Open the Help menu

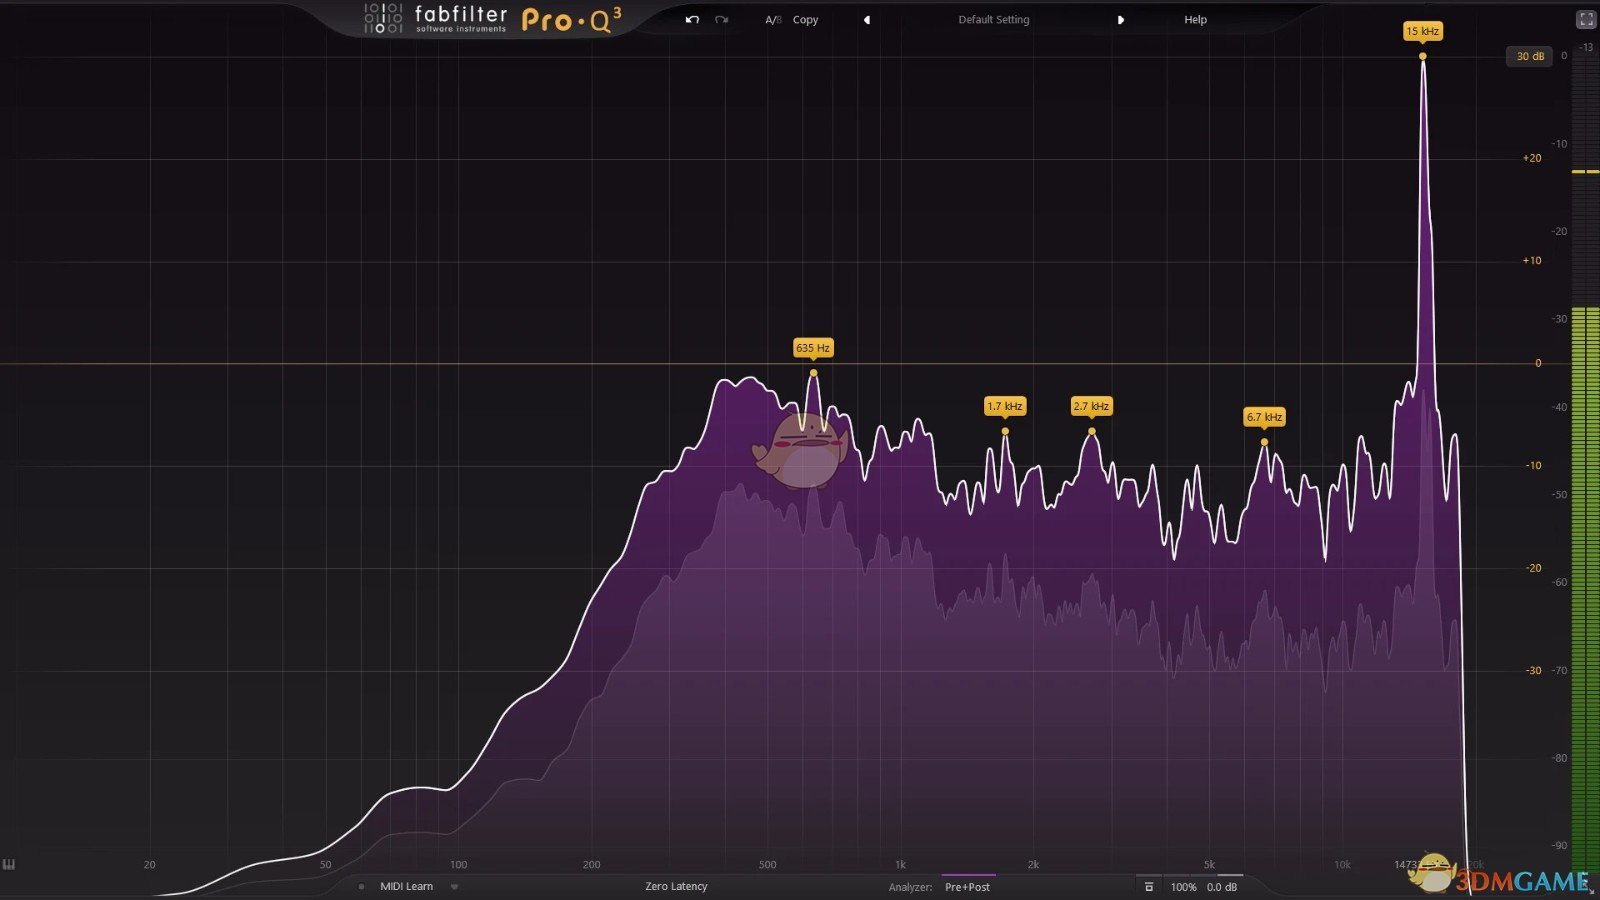1195,20
